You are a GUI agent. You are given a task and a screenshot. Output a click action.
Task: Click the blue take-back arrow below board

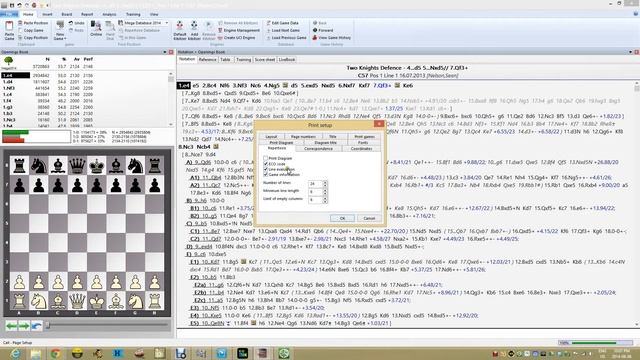coord(37,325)
